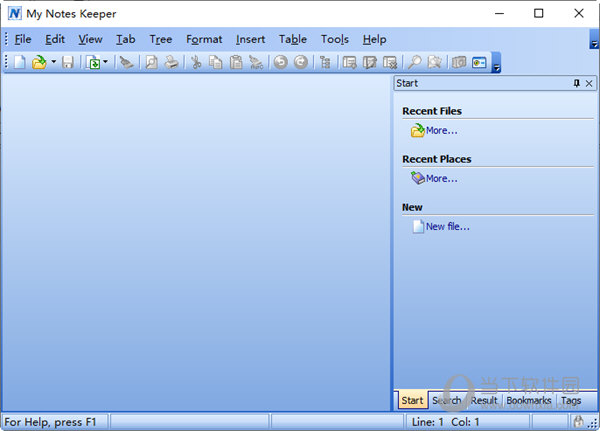Click the redo circular arrow icon
600x431 pixels.
coord(301,62)
